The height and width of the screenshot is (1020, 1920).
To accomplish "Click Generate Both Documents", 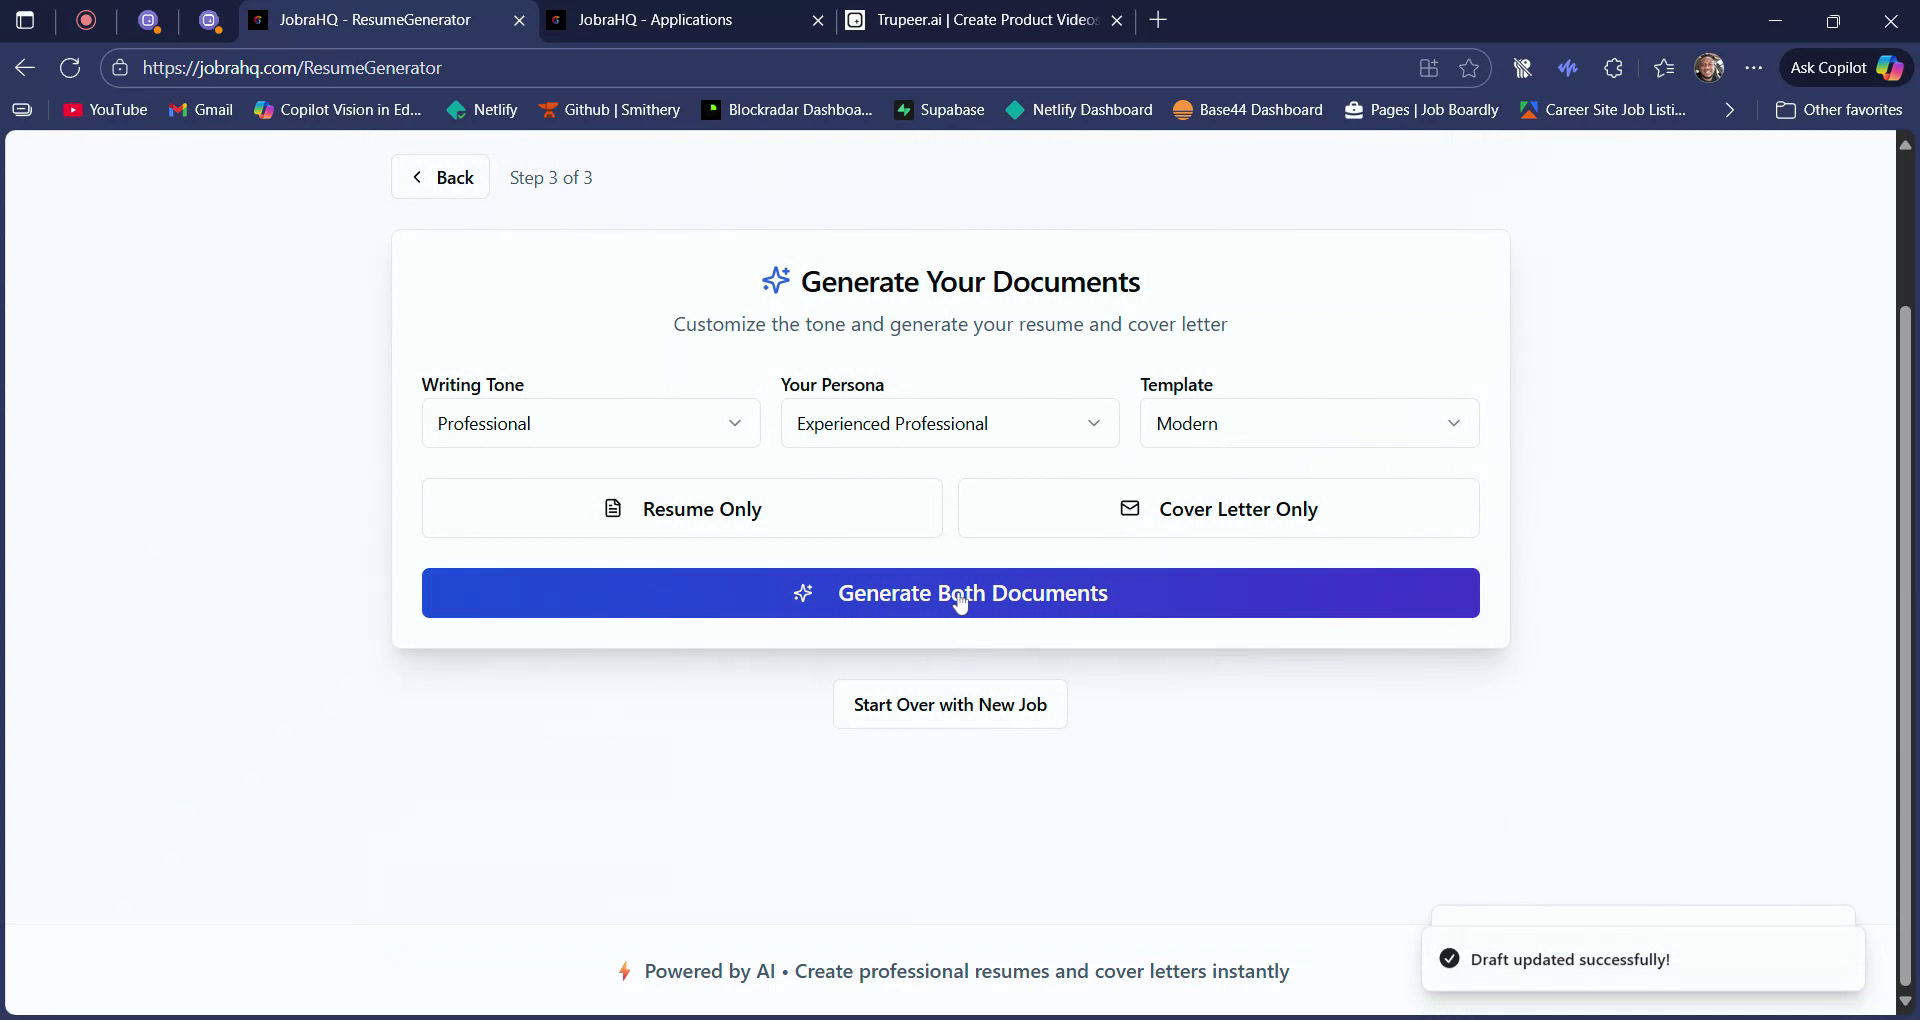I will click(x=950, y=593).
